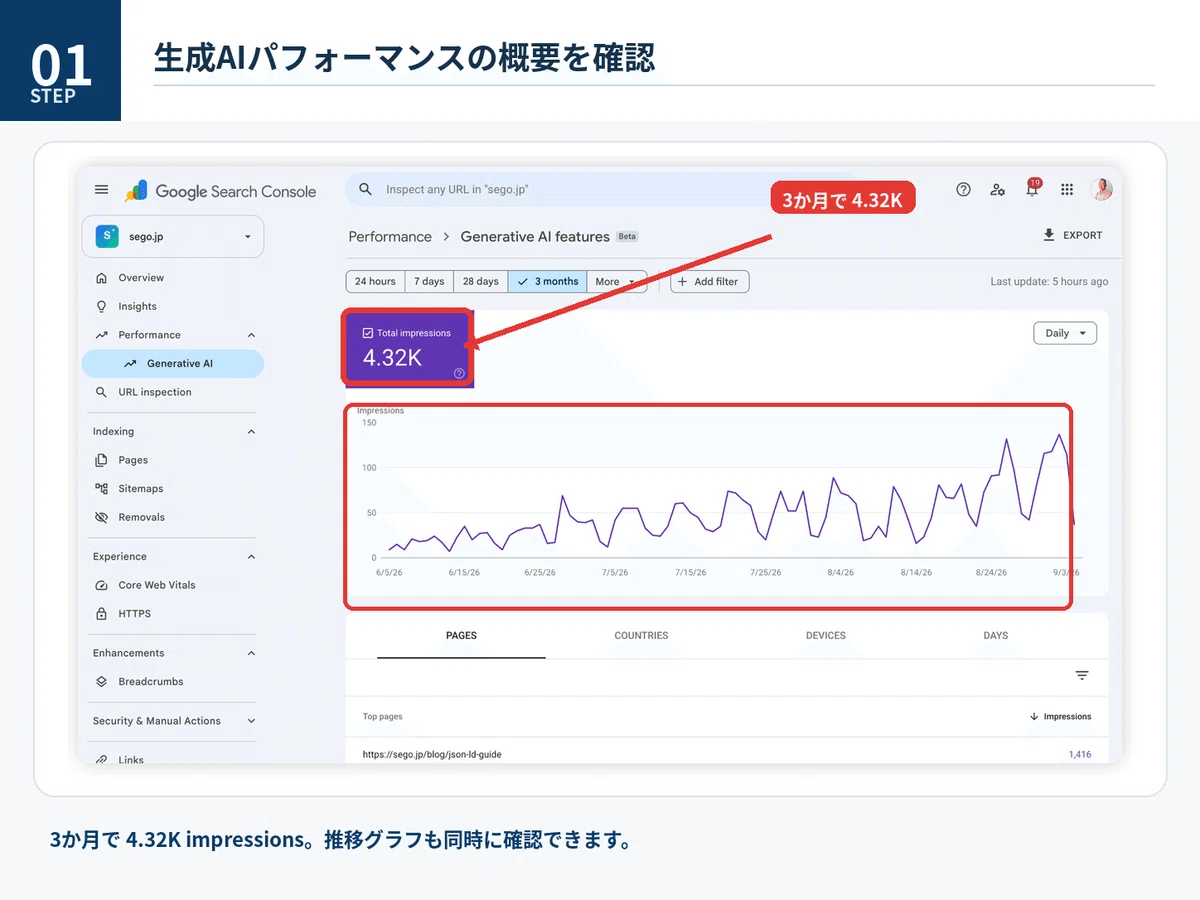Collapse the Enhancements section
Viewport: 1200px width, 900px height.
point(251,653)
